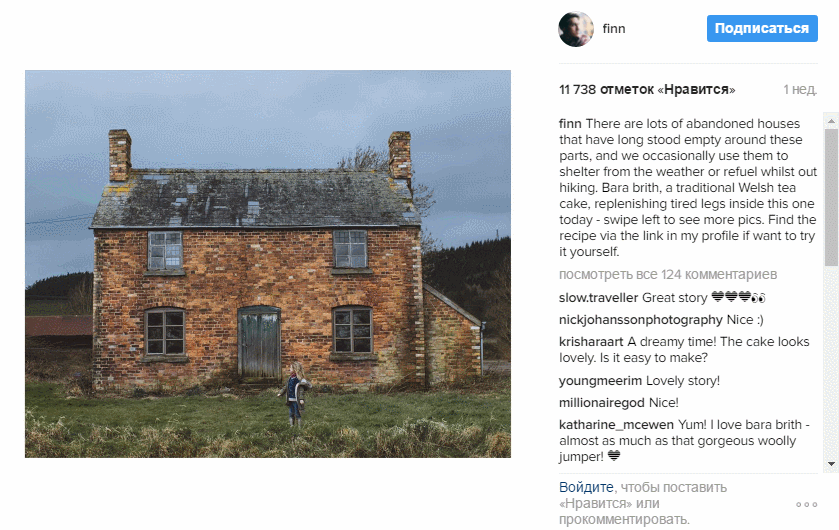Screen dimensions: 839x530
Task: Open youngmeerim commenter profile
Action: tap(600, 381)
